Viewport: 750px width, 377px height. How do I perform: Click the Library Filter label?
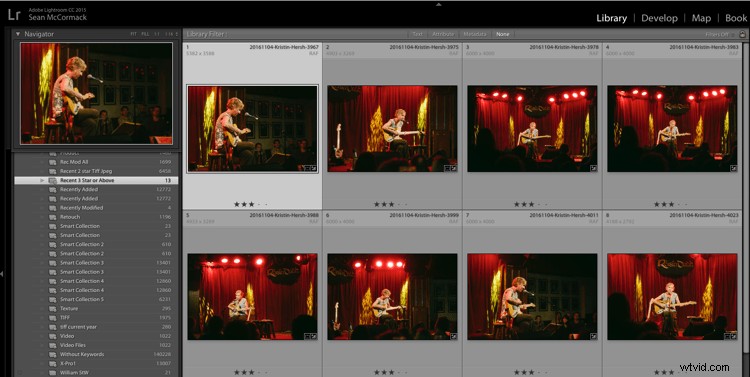206,34
